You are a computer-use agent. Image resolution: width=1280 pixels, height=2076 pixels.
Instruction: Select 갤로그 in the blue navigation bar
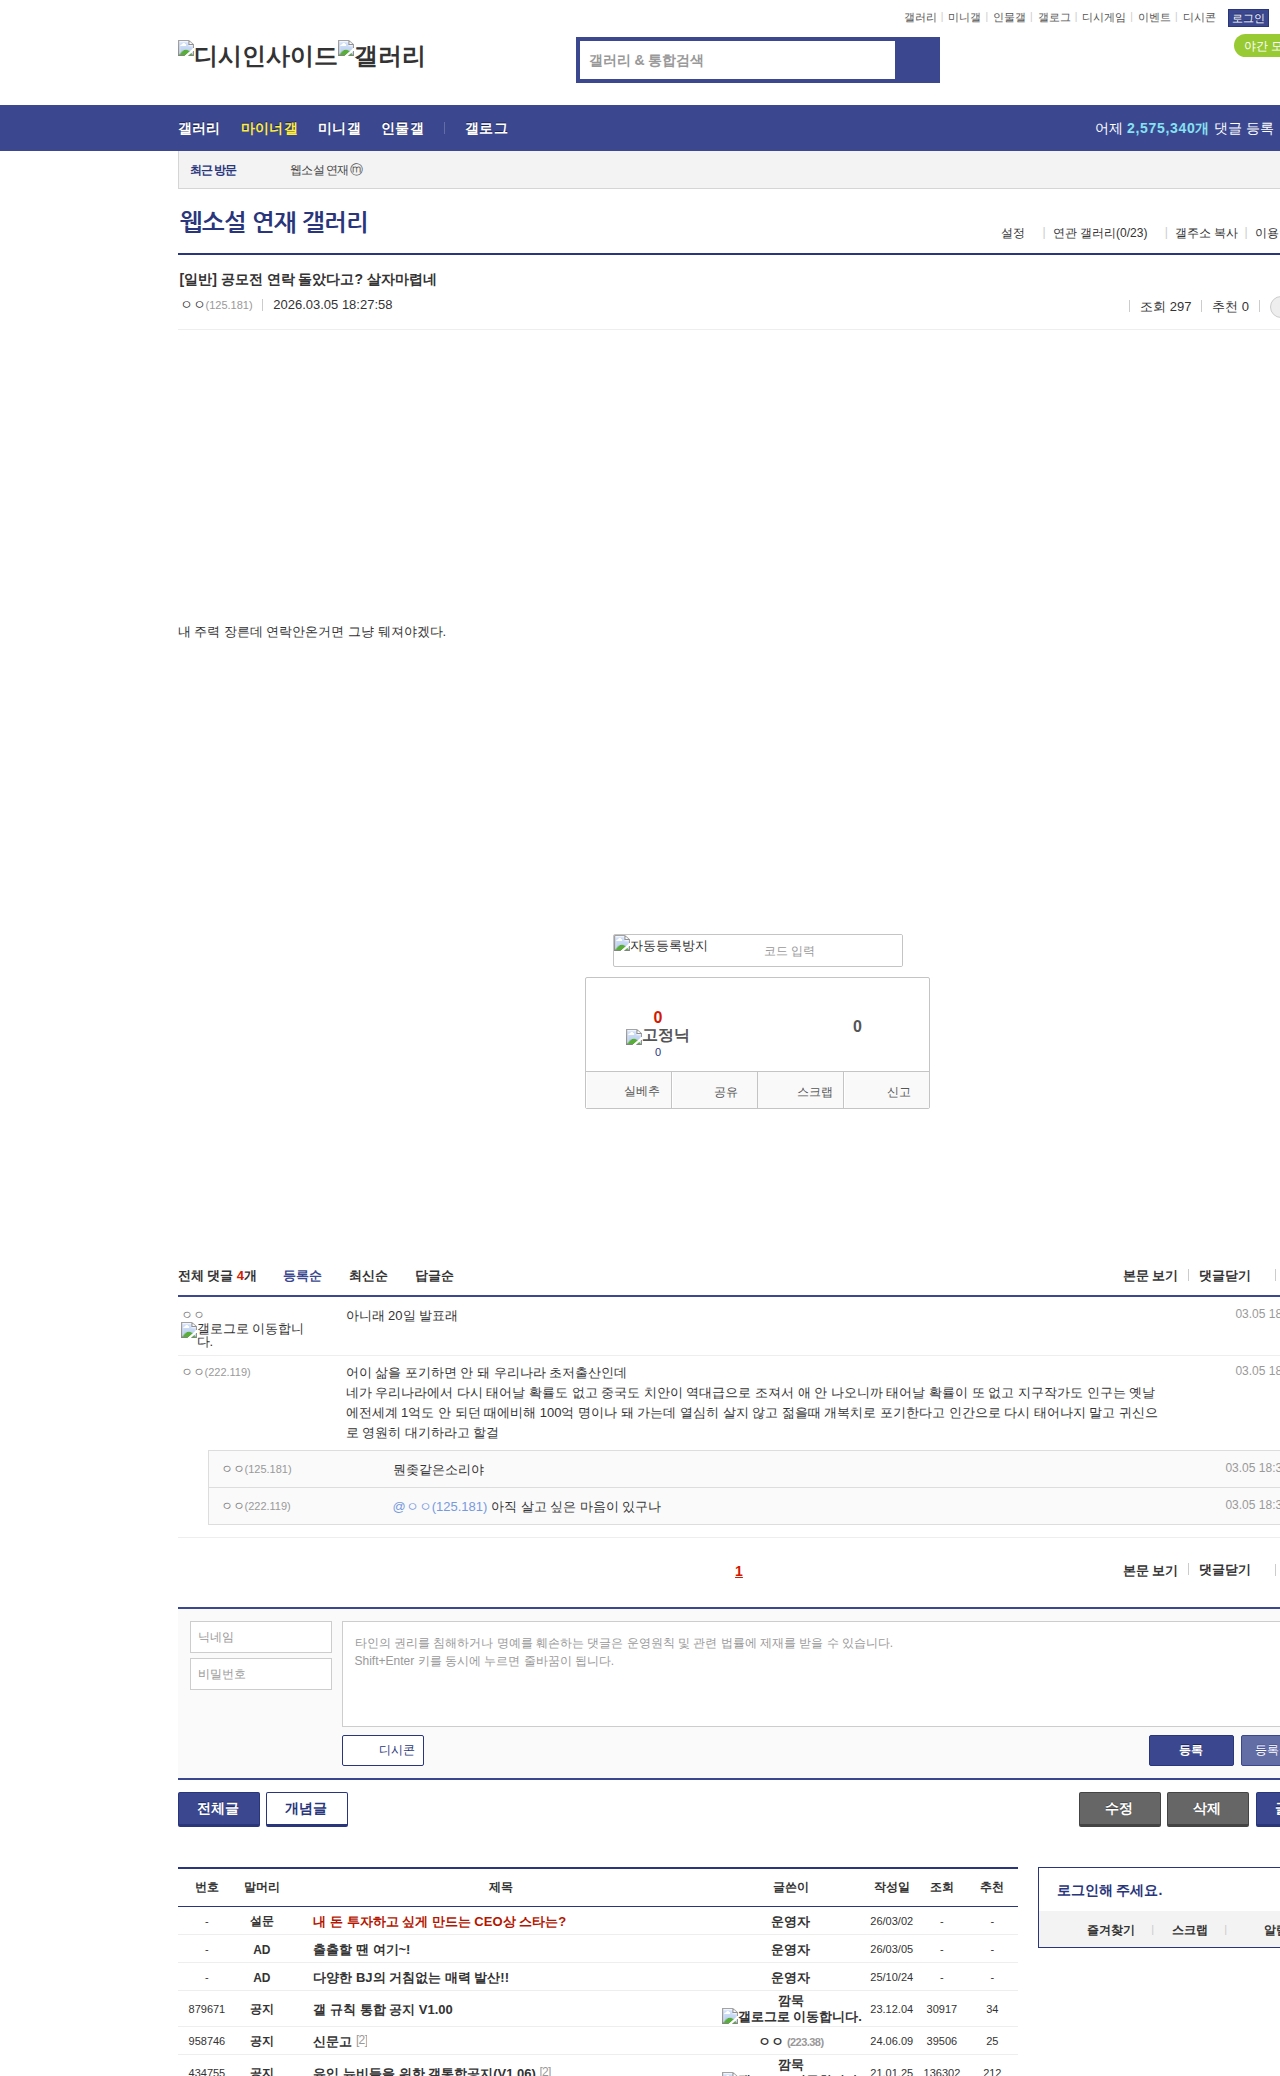[486, 129]
